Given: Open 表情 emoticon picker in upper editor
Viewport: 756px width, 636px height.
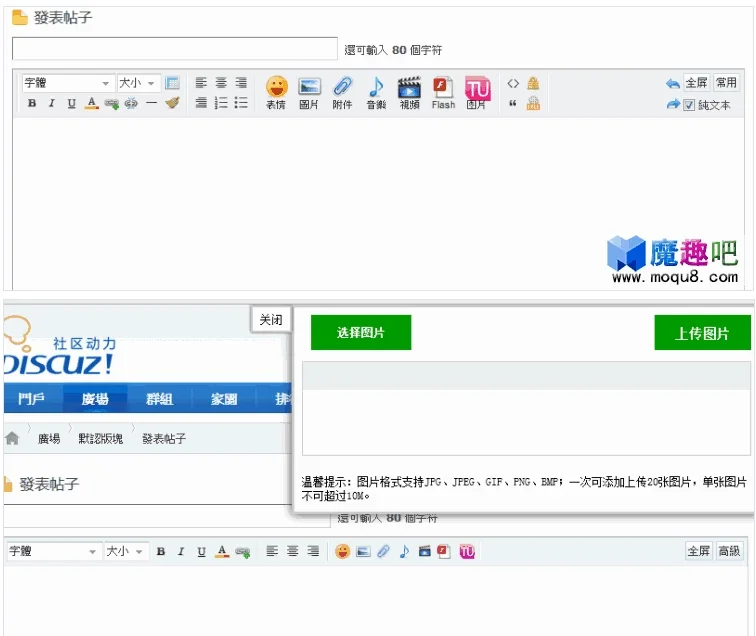Looking at the screenshot, I should click(x=276, y=93).
